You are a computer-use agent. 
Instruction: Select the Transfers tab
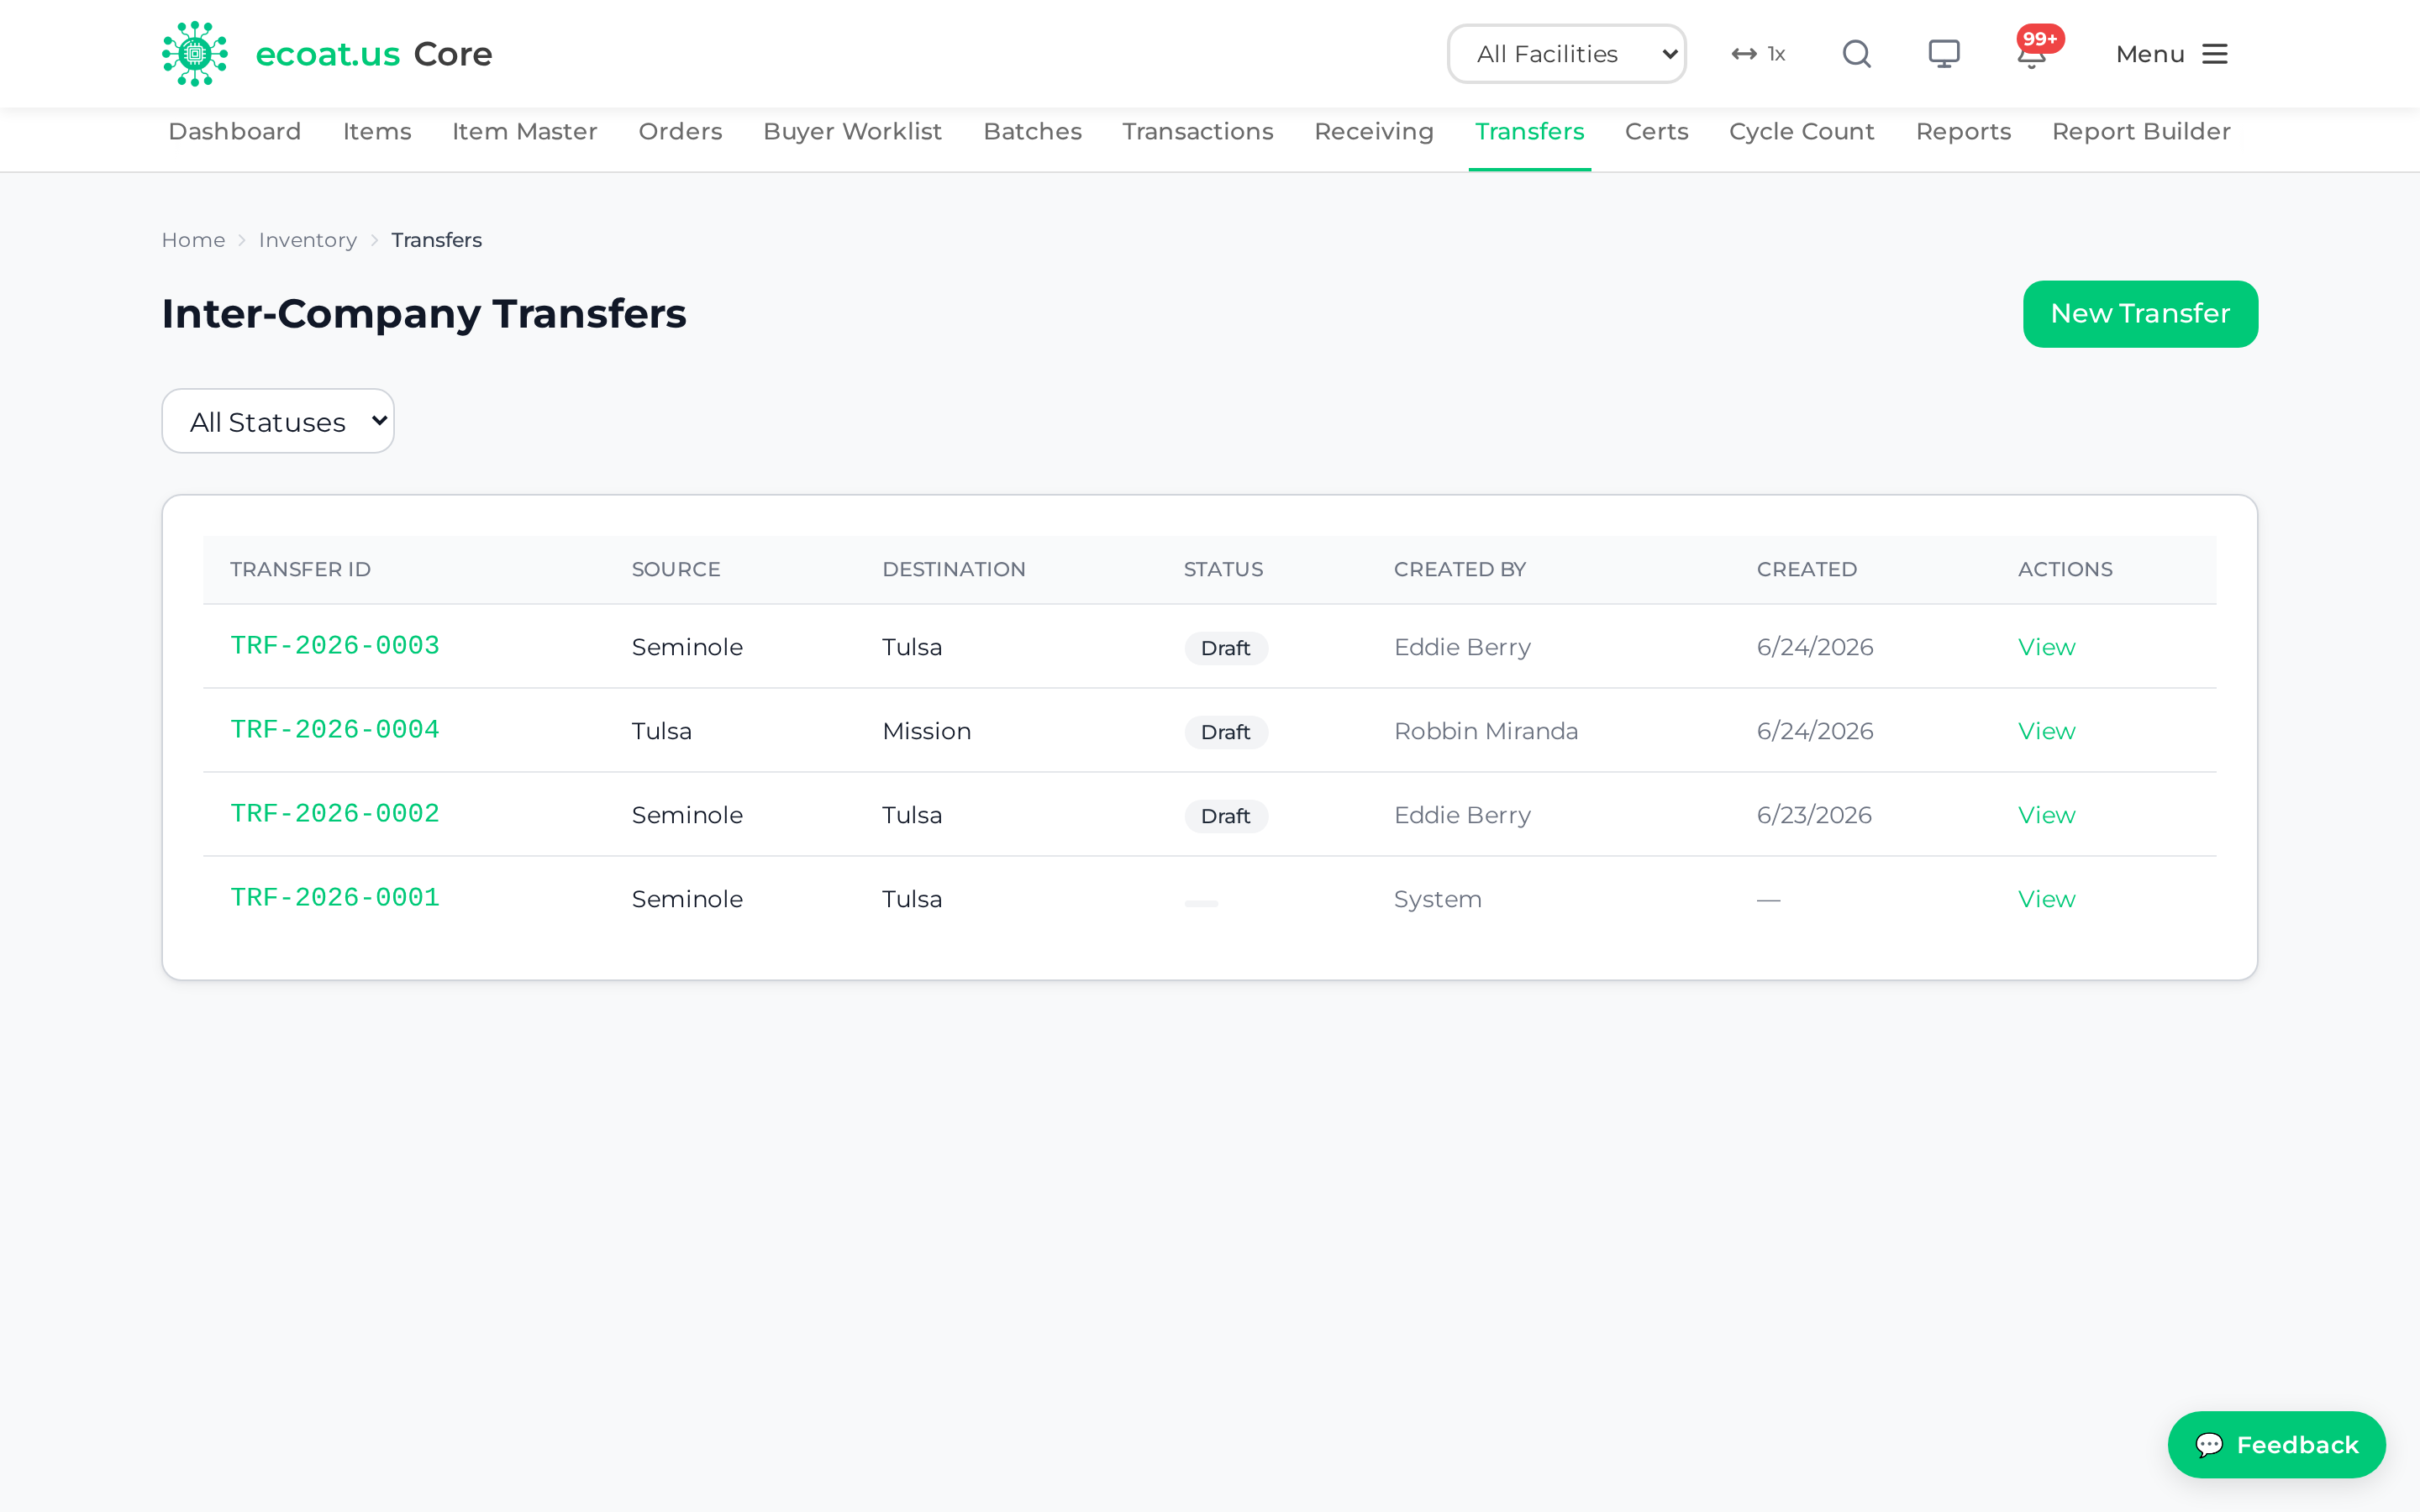[1530, 132]
